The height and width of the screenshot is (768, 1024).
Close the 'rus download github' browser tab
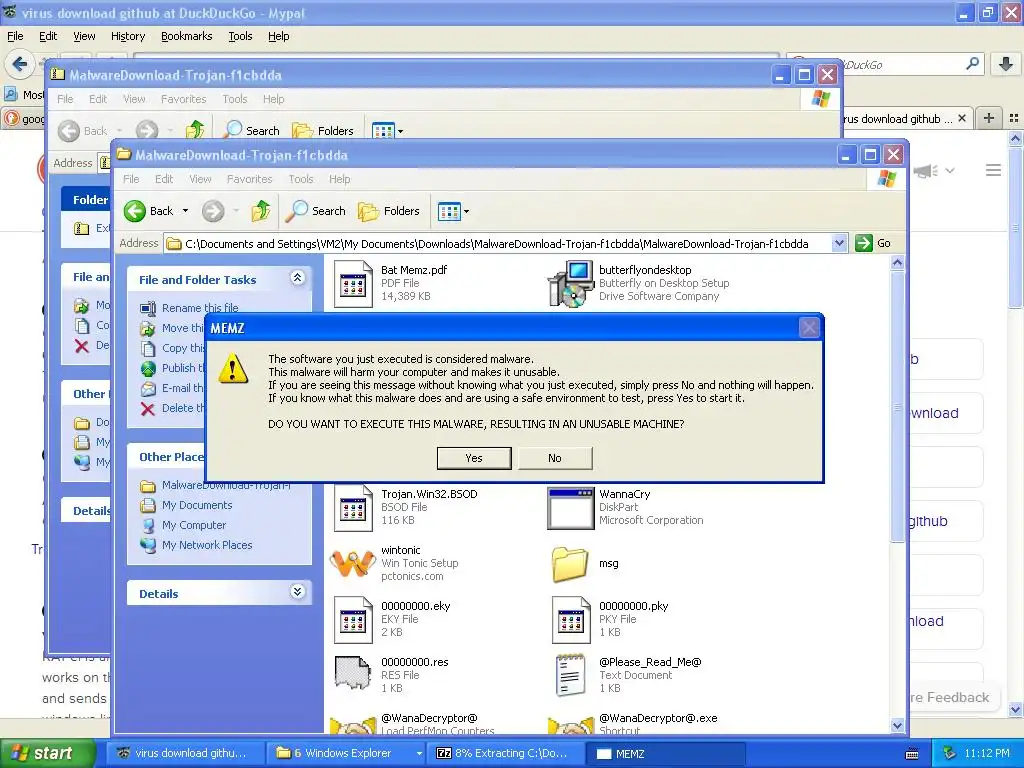961,118
